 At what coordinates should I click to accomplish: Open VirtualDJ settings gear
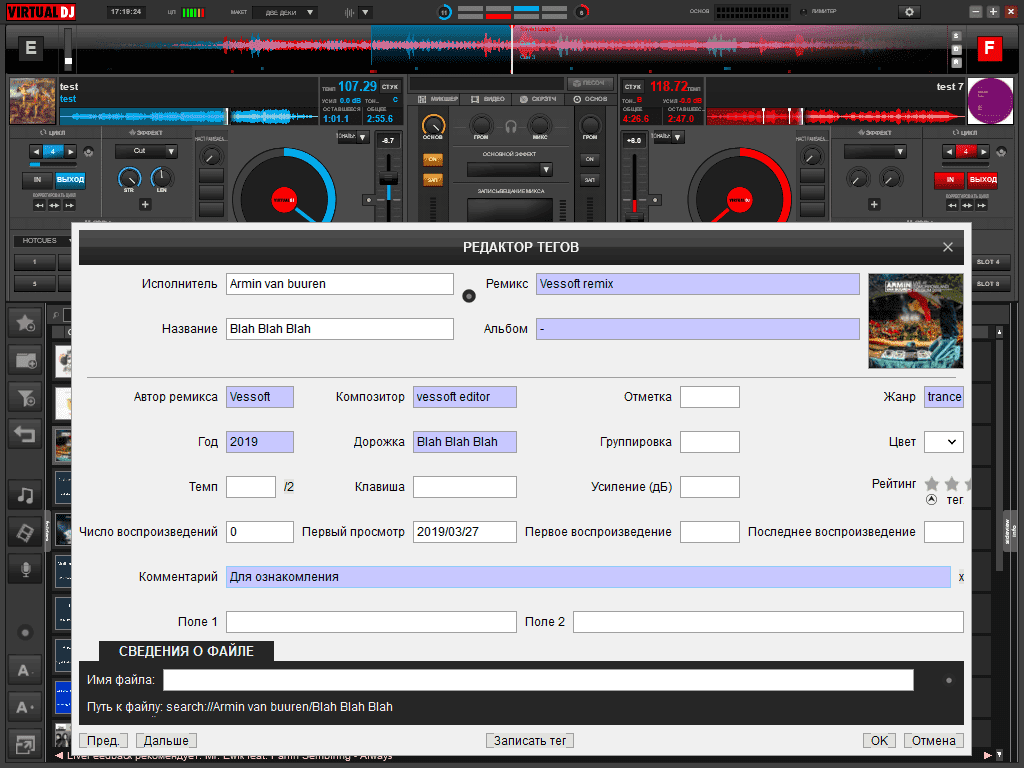[x=909, y=12]
